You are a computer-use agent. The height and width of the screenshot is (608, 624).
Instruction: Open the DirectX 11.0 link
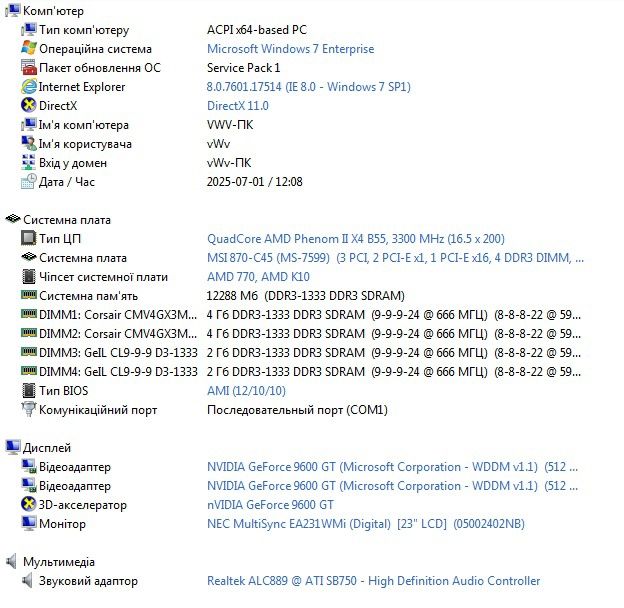238,105
